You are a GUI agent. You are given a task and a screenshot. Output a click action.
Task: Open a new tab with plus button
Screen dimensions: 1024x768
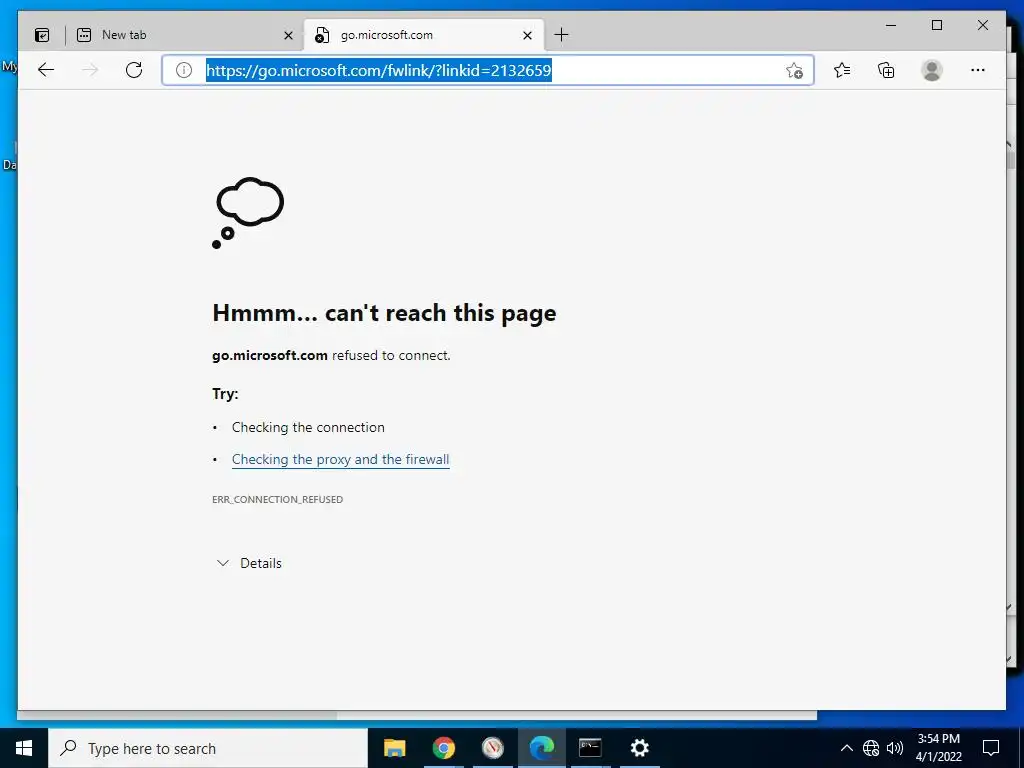click(561, 35)
